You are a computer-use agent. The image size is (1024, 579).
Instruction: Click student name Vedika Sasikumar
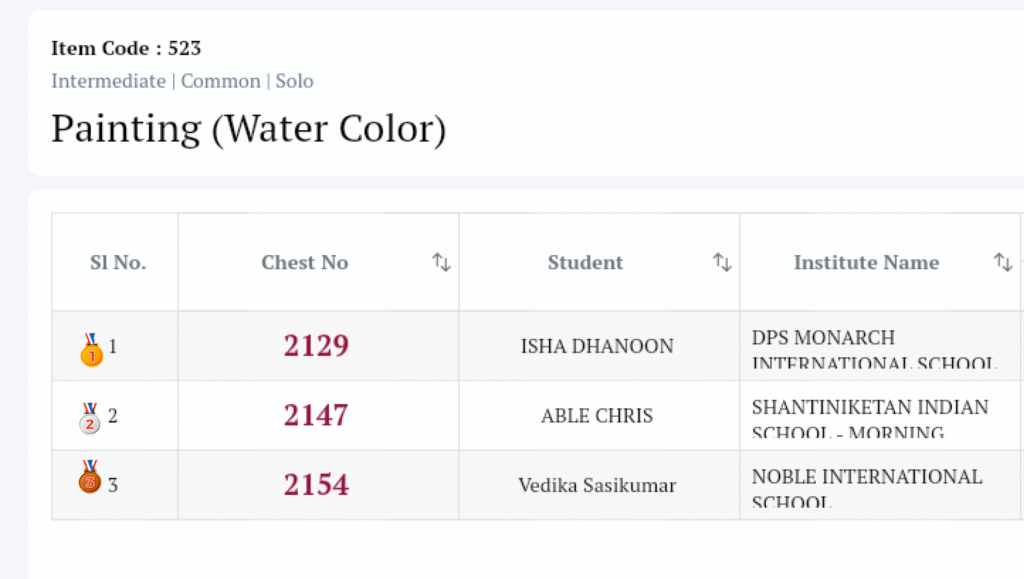[x=597, y=485]
